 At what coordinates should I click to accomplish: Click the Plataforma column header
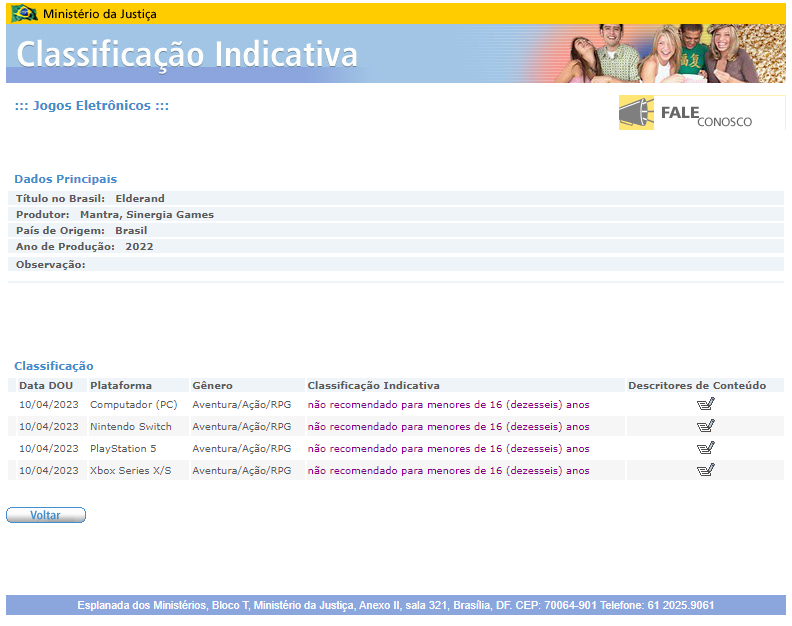pos(121,385)
